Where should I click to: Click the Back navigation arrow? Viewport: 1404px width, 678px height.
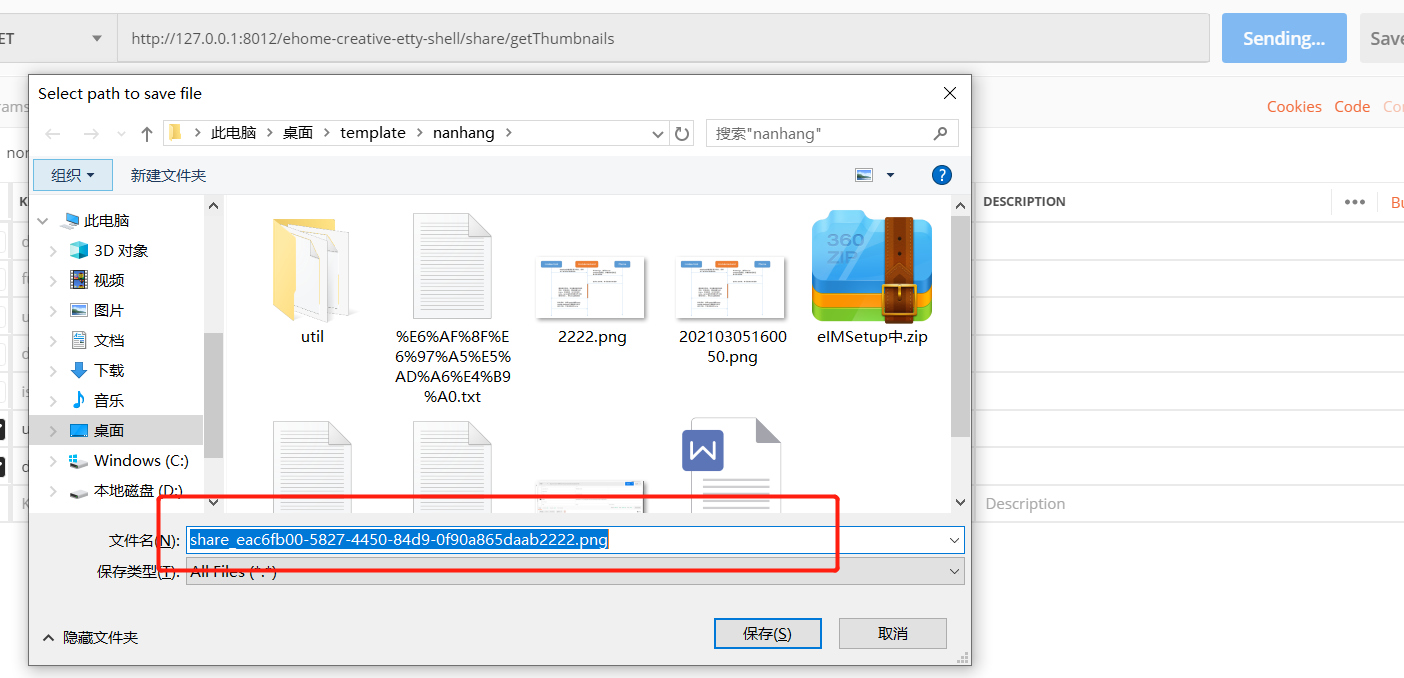click(x=53, y=133)
